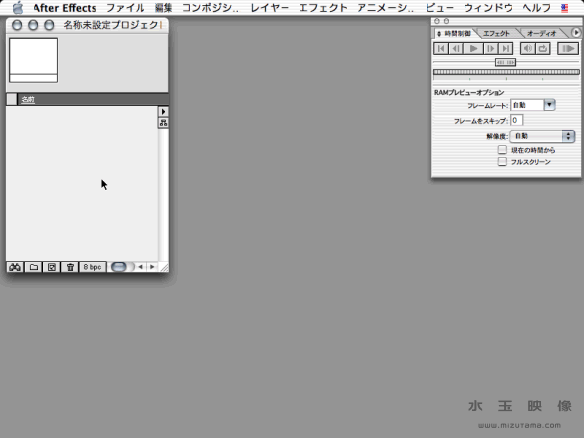The width and height of the screenshot is (584, 438).
Task: Open the ウィンドウ menu
Action: click(x=488, y=8)
